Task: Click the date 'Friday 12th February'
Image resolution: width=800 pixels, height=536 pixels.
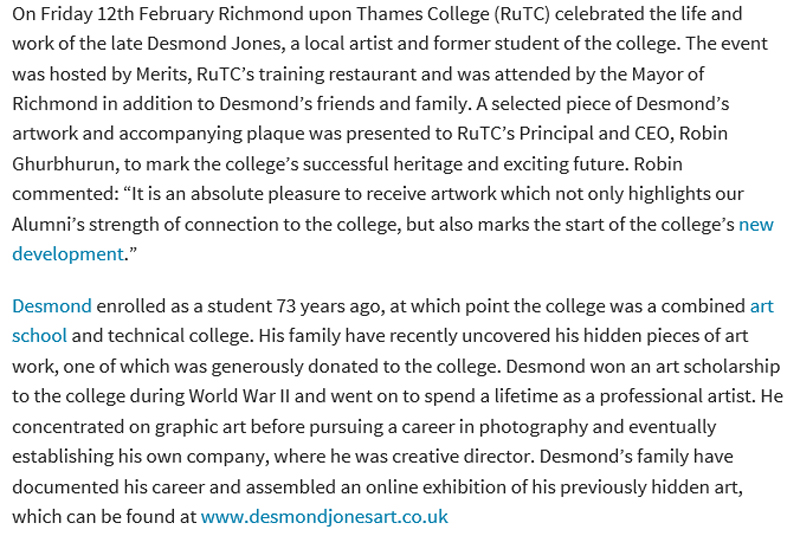Action: (127, 14)
